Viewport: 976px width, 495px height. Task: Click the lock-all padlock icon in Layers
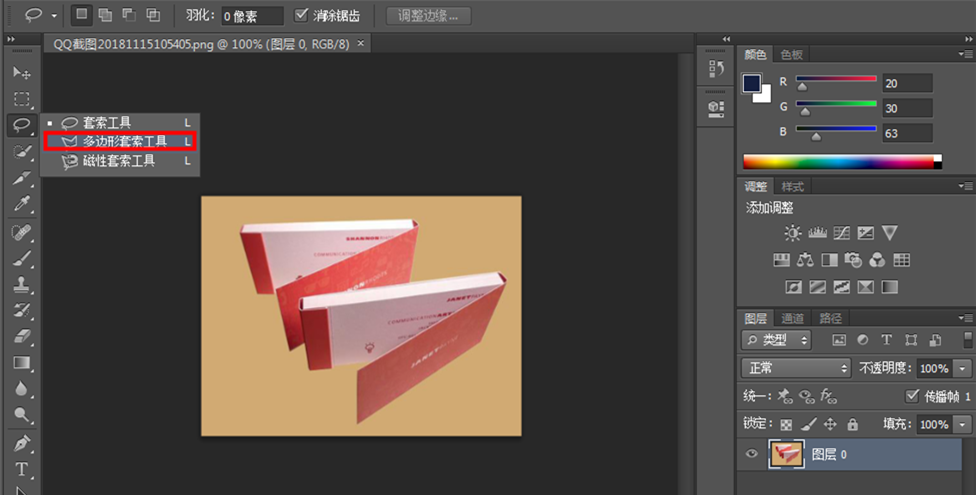click(x=852, y=424)
